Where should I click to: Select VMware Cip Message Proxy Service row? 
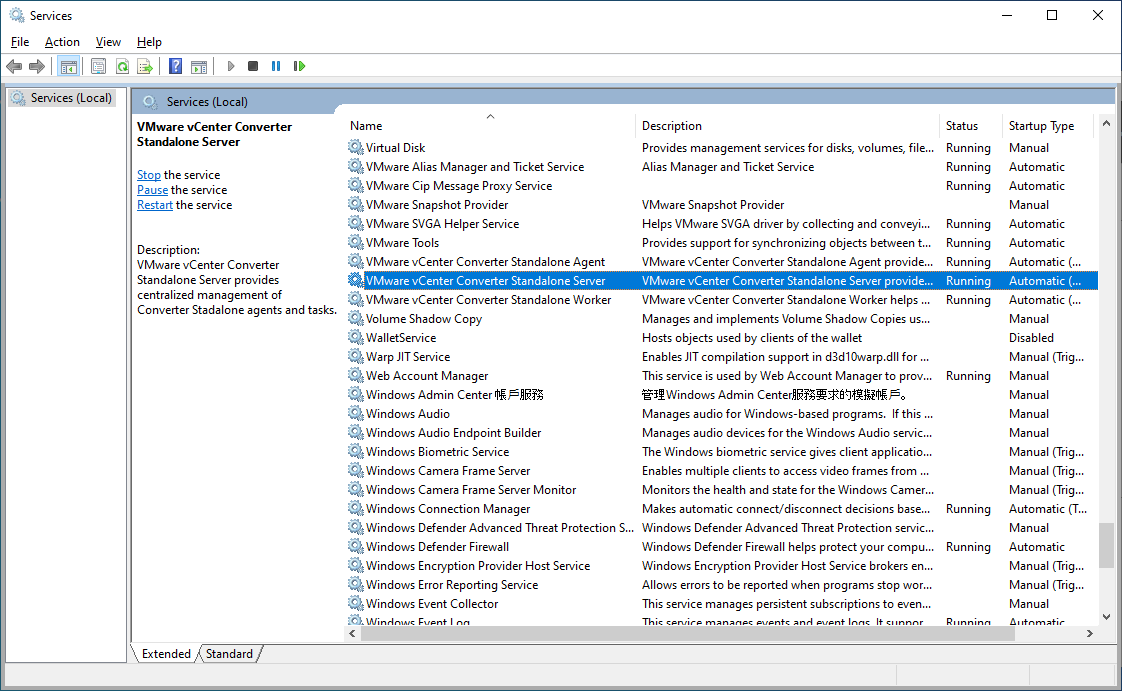click(721, 185)
